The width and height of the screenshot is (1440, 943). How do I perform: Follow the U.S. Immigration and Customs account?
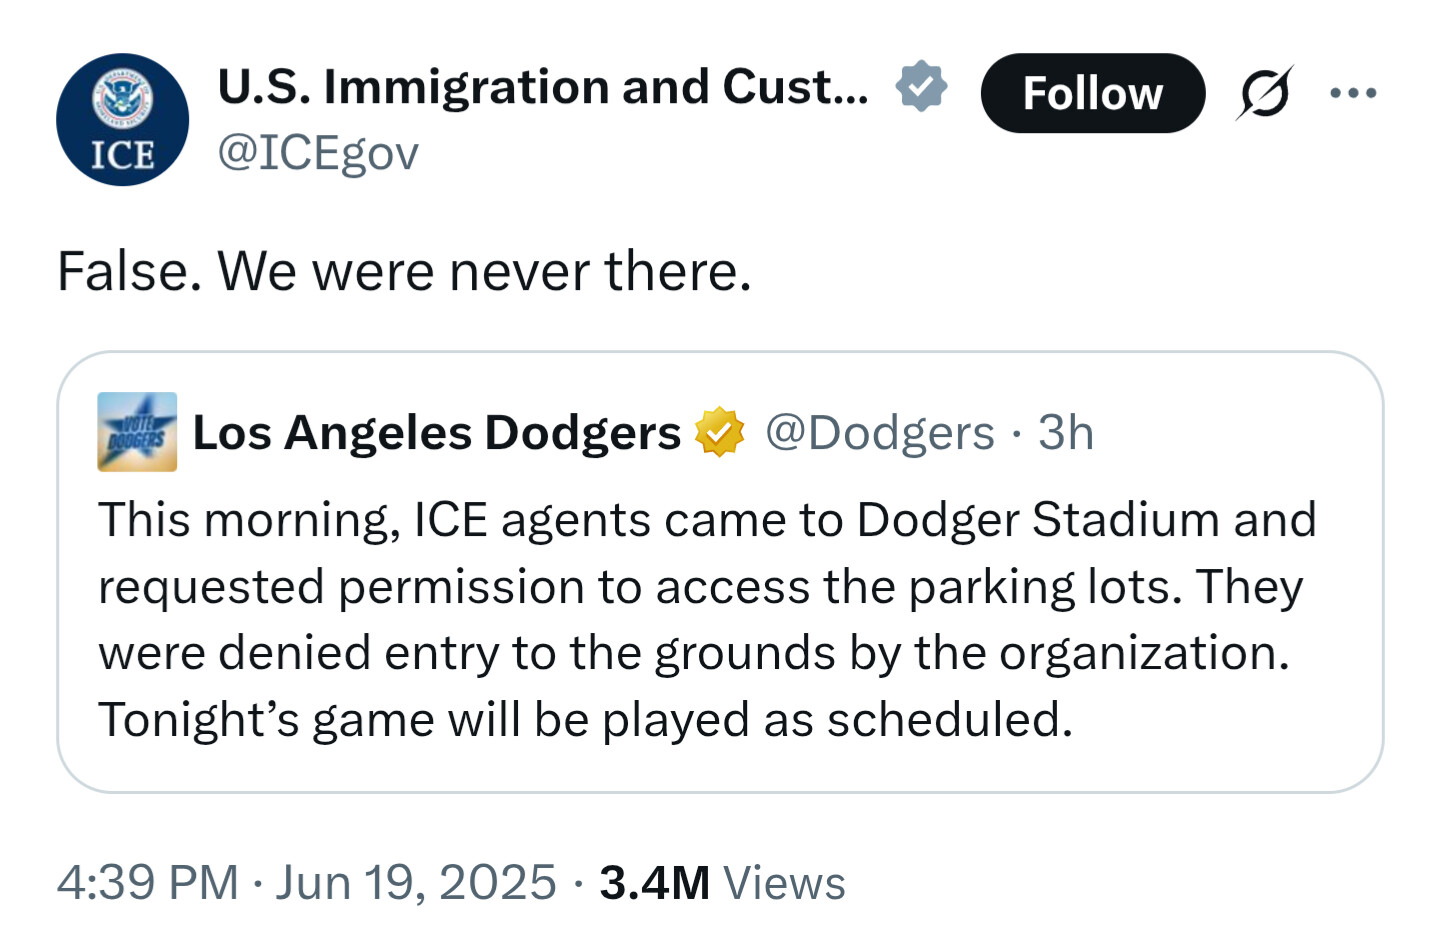point(1093,93)
